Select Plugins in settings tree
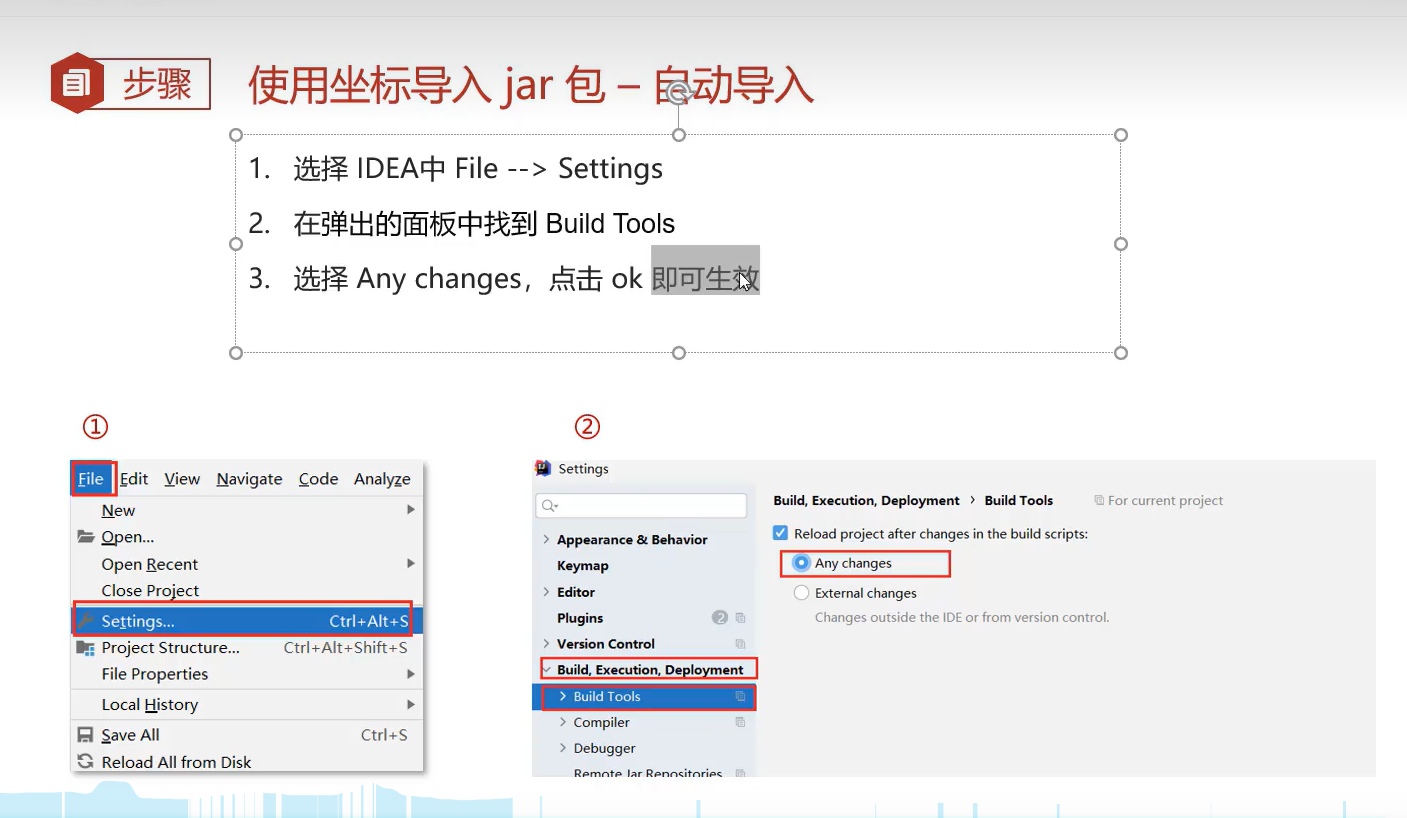This screenshot has height=818, width=1407. tap(580, 618)
